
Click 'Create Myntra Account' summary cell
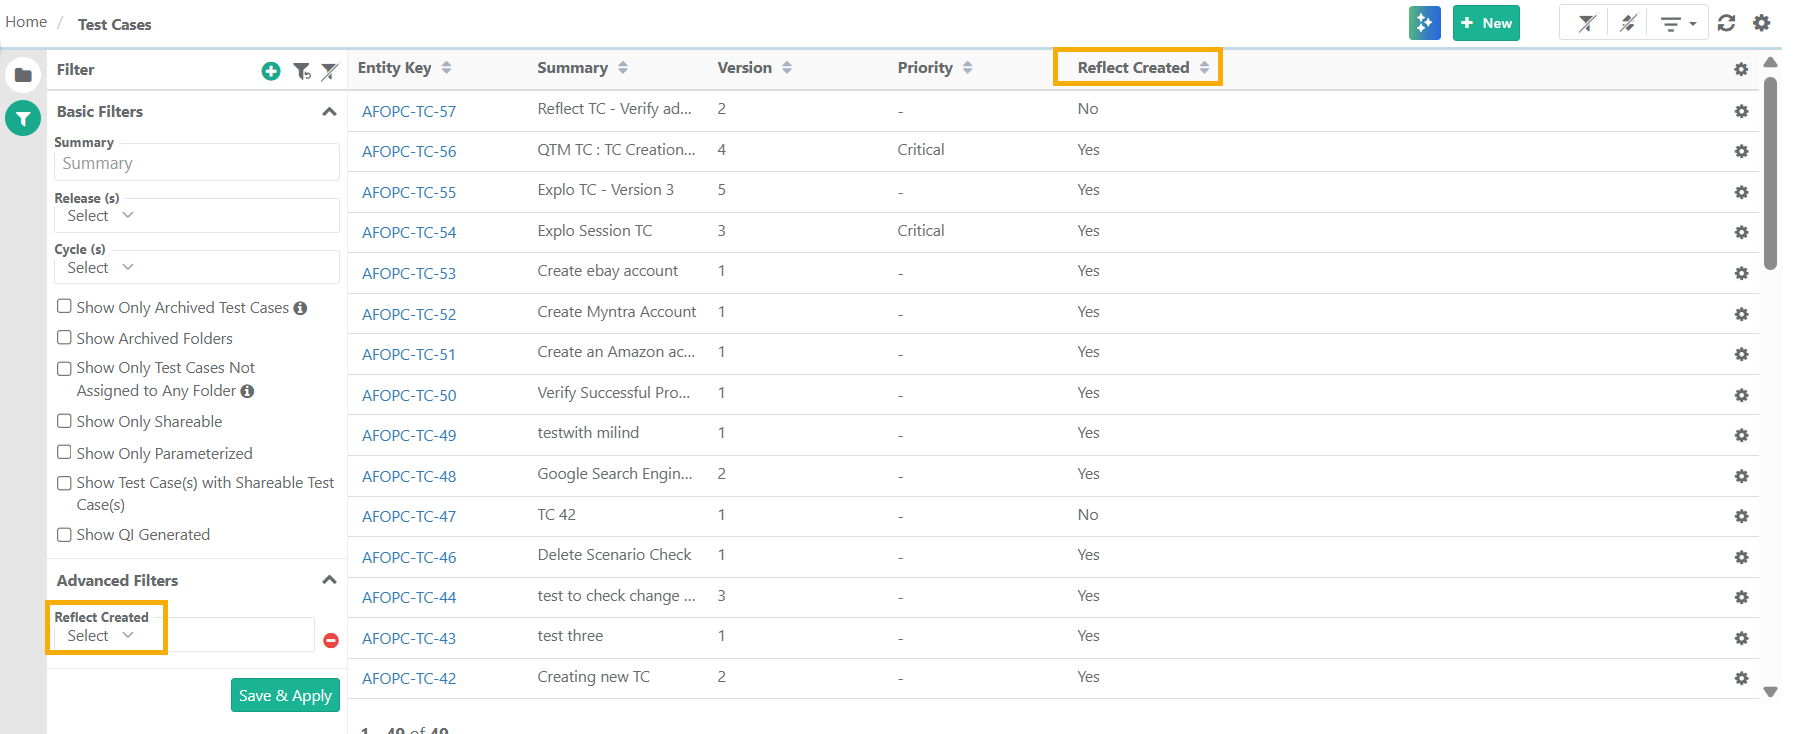click(617, 312)
